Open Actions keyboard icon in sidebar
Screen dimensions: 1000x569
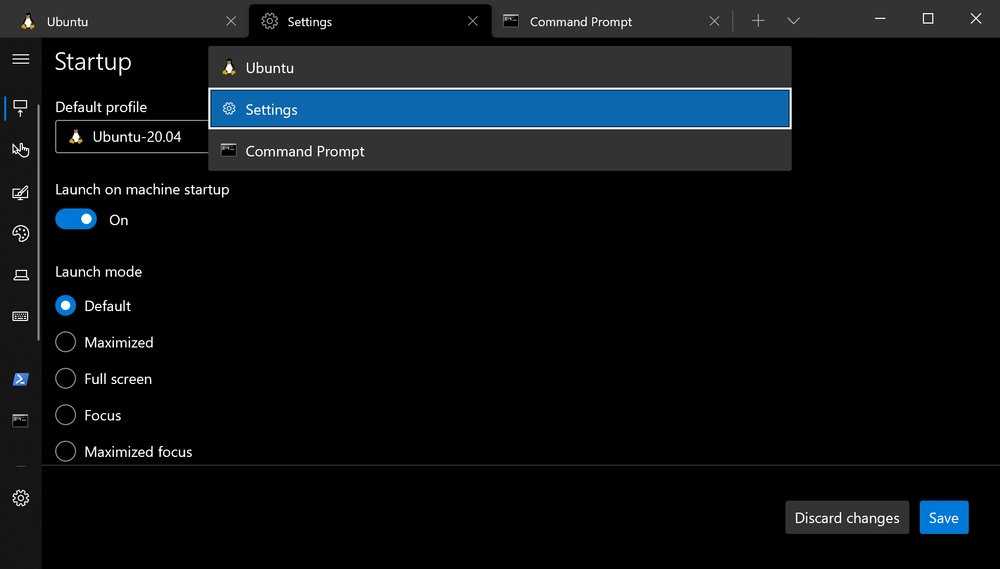tap(20, 316)
